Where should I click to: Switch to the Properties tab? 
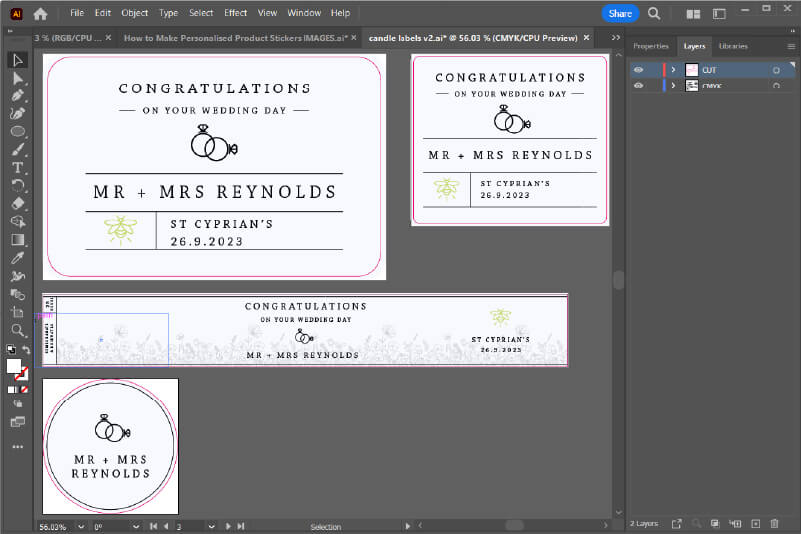coord(651,46)
